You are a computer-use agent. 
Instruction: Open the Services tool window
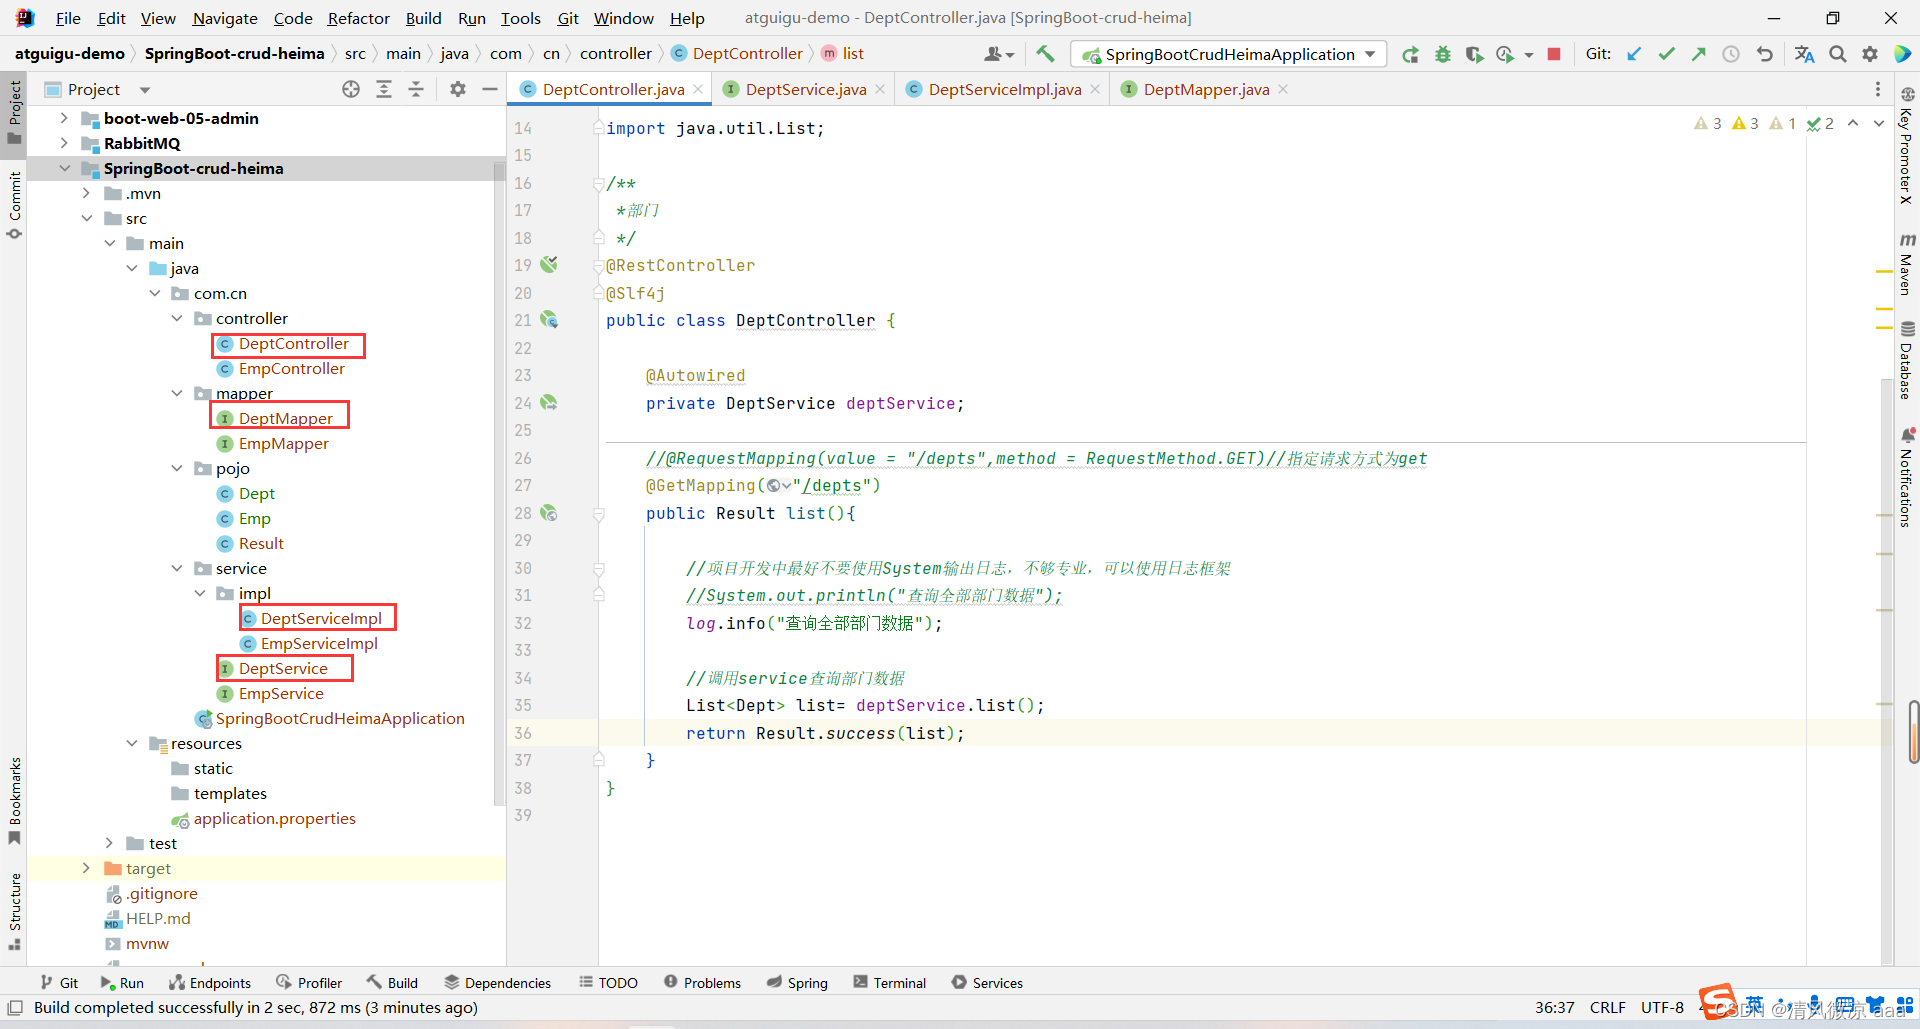tap(987, 983)
